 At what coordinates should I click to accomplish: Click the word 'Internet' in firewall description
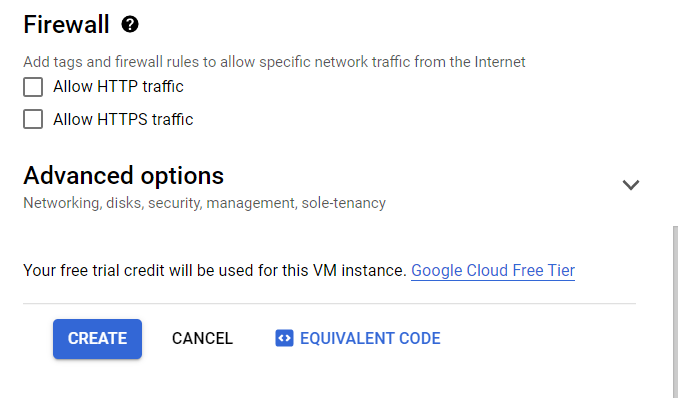[500, 62]
